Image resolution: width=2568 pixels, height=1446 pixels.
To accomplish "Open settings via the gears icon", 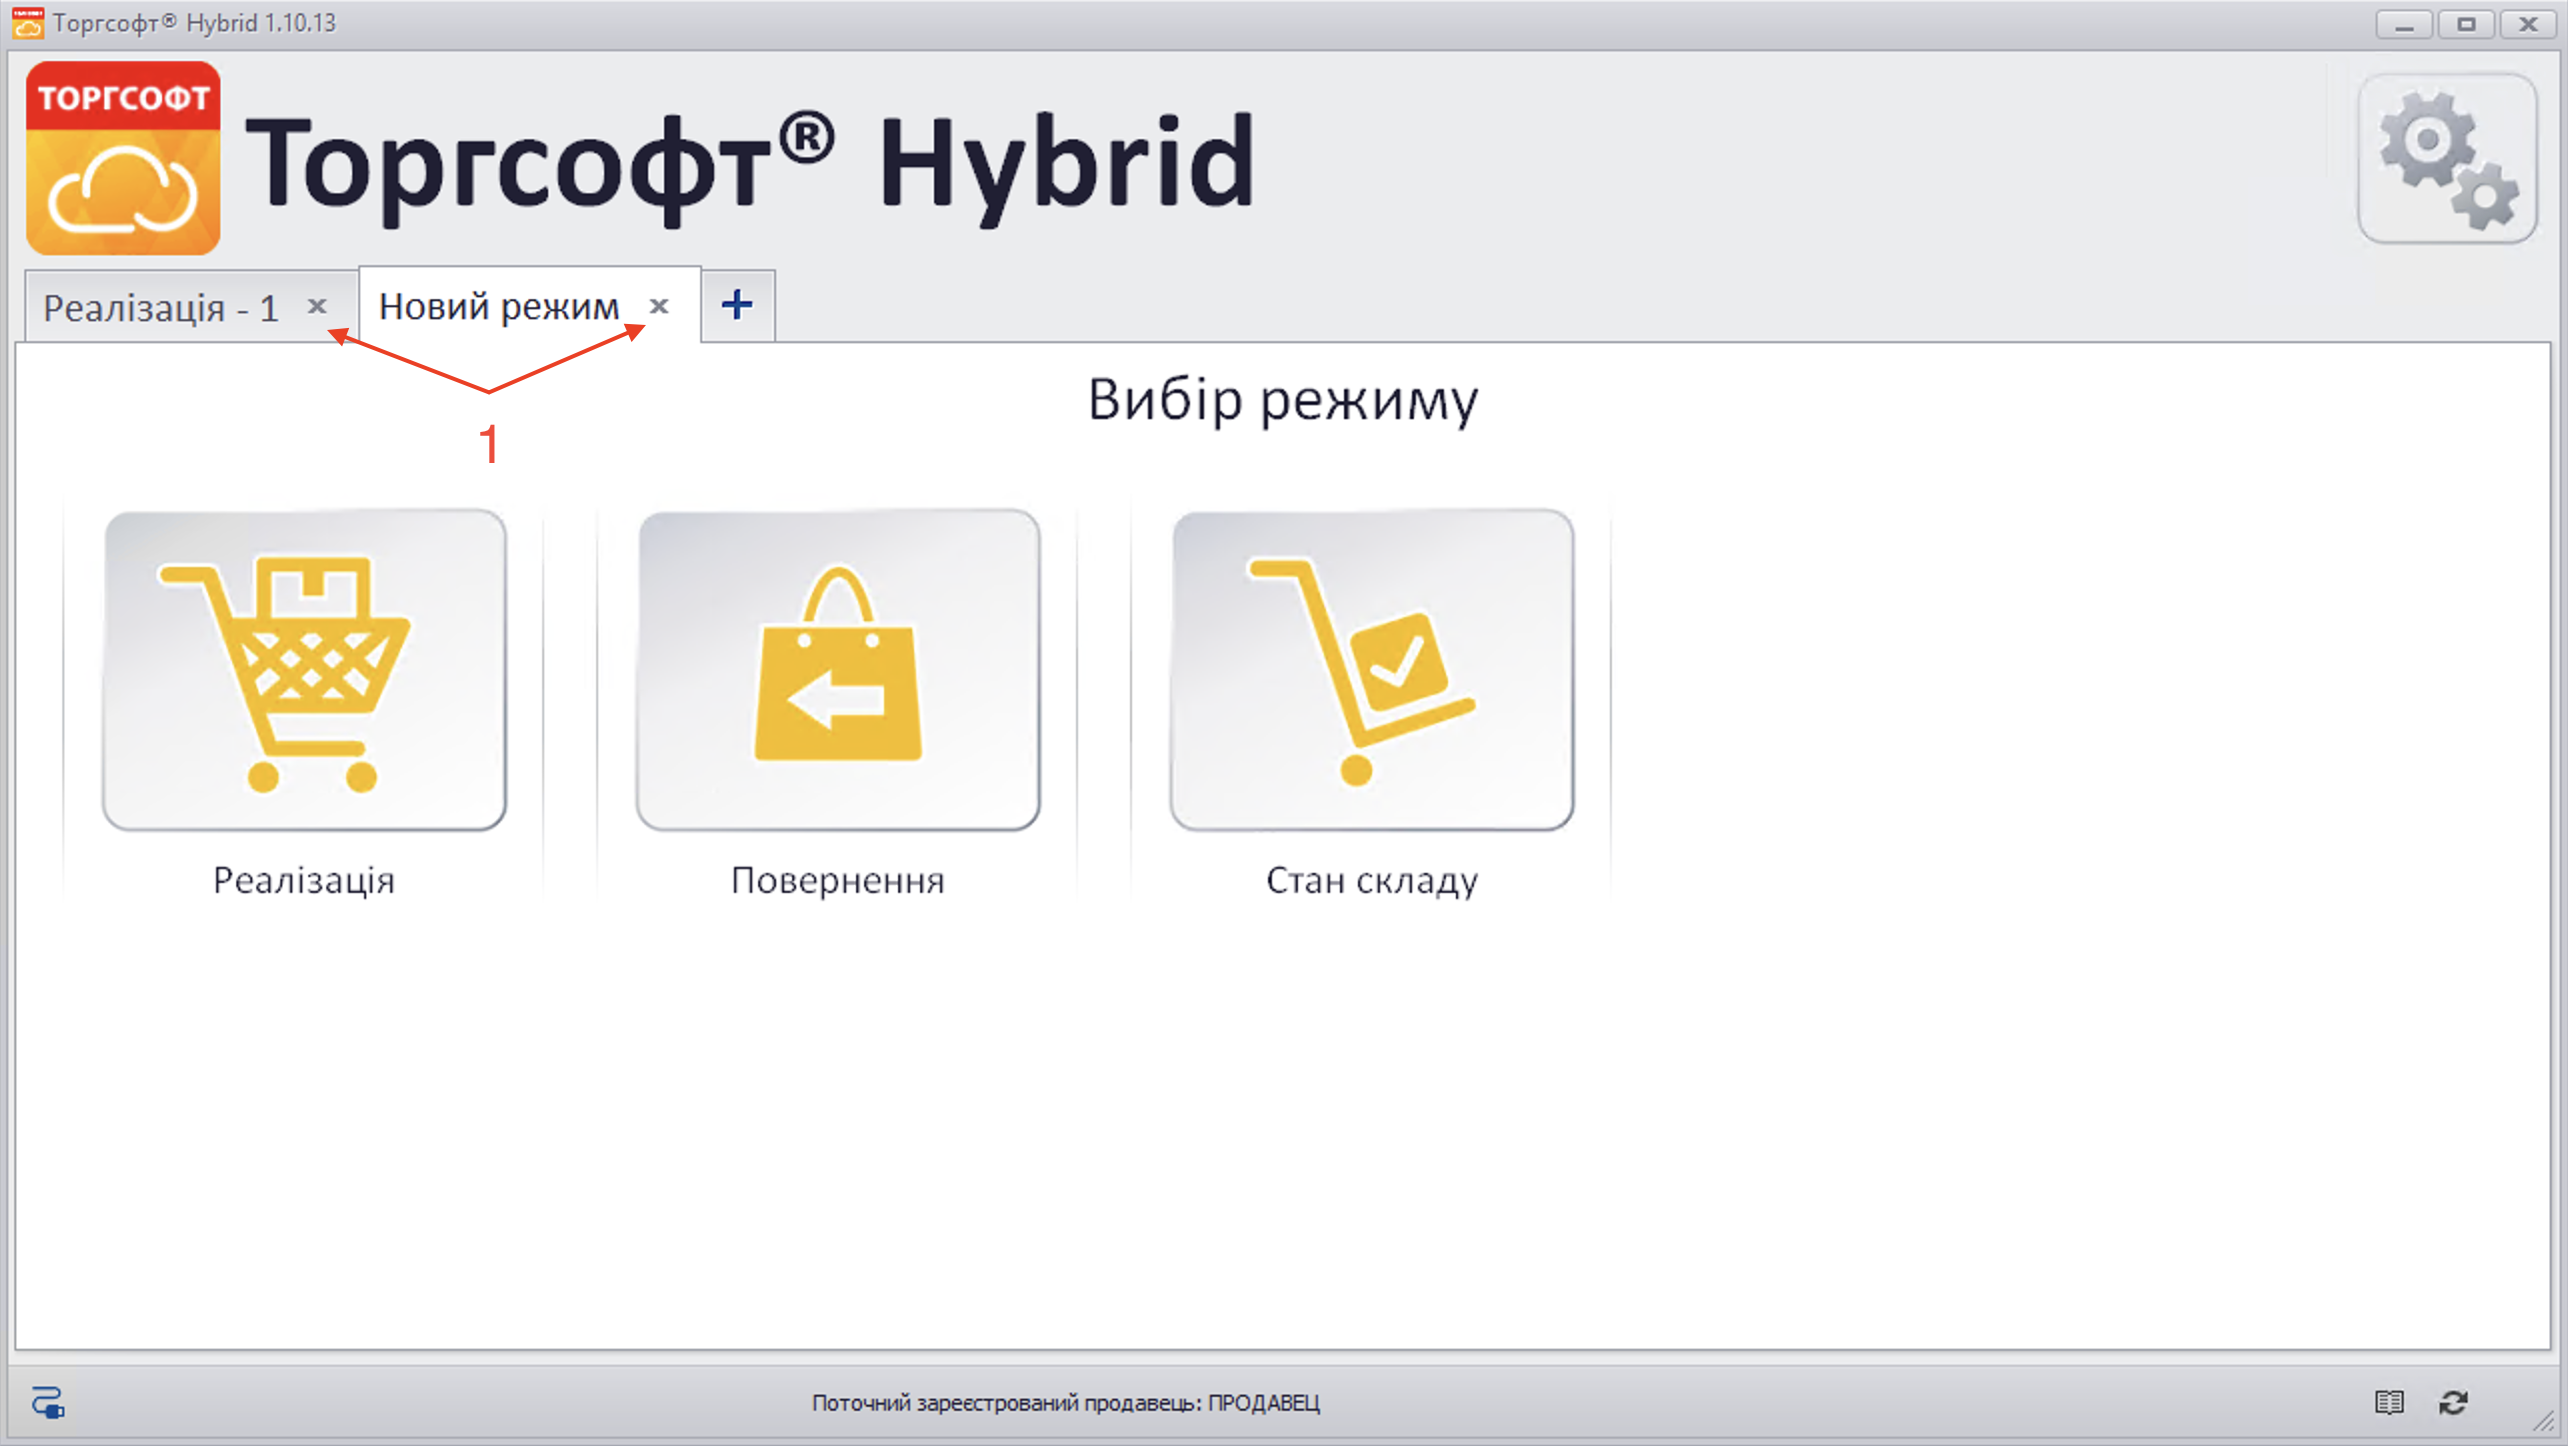I will [x=2446, y=159].
